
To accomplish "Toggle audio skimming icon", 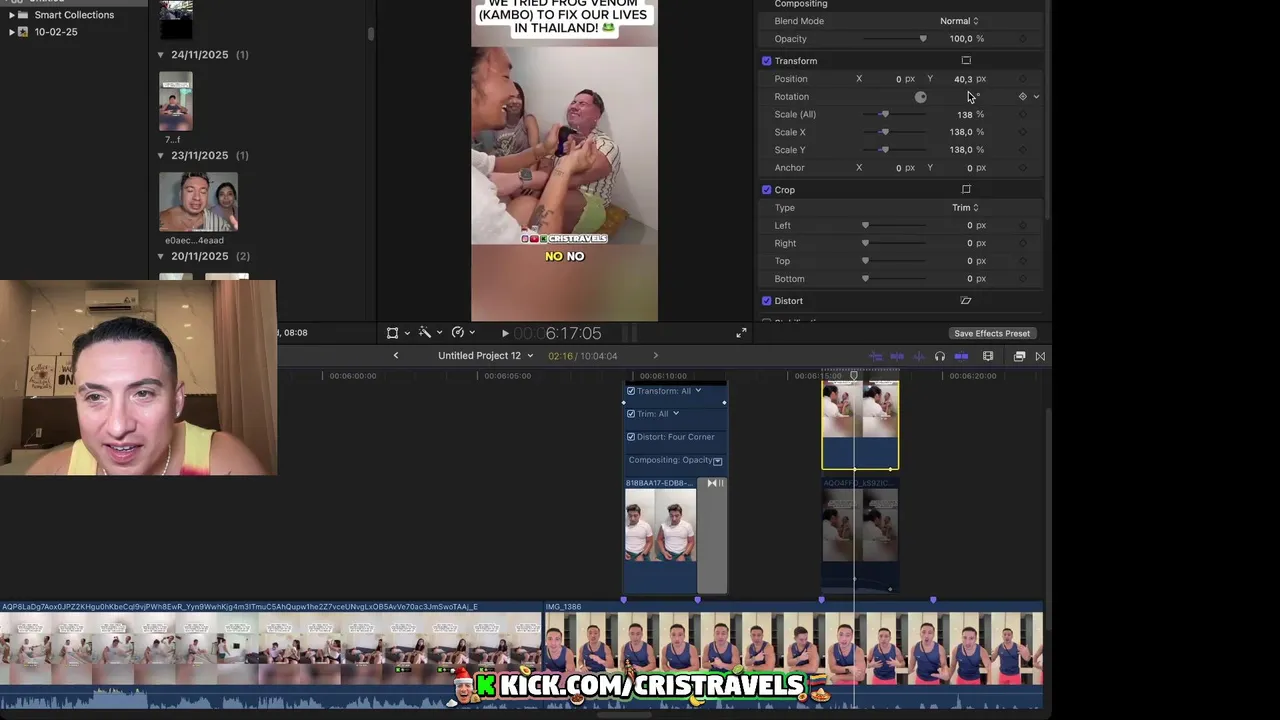I will coord(897,356).
